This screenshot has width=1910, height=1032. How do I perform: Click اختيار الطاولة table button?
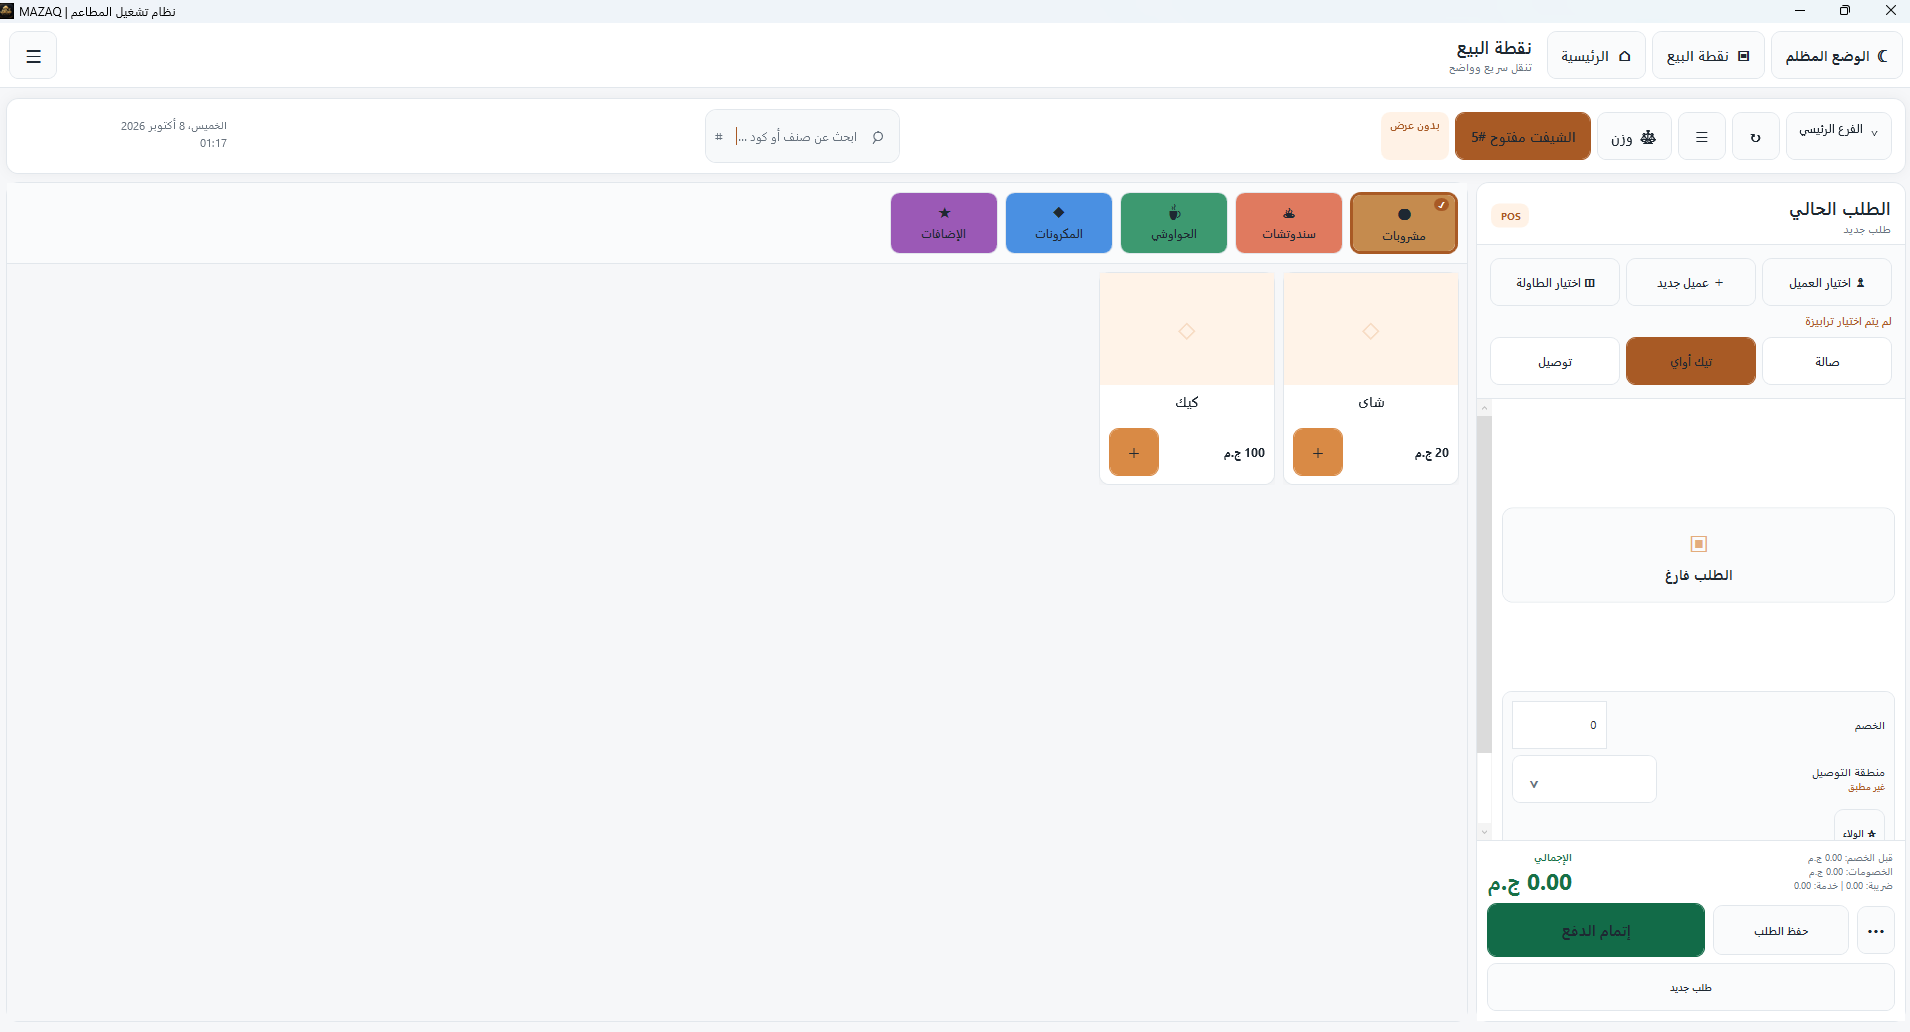click(x=1555, y=282)
